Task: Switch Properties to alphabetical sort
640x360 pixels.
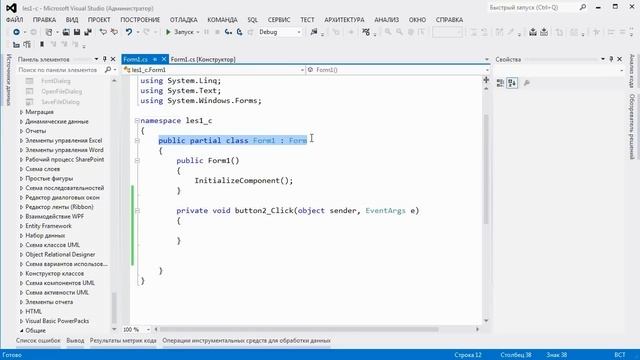Action: click(512, 83)
